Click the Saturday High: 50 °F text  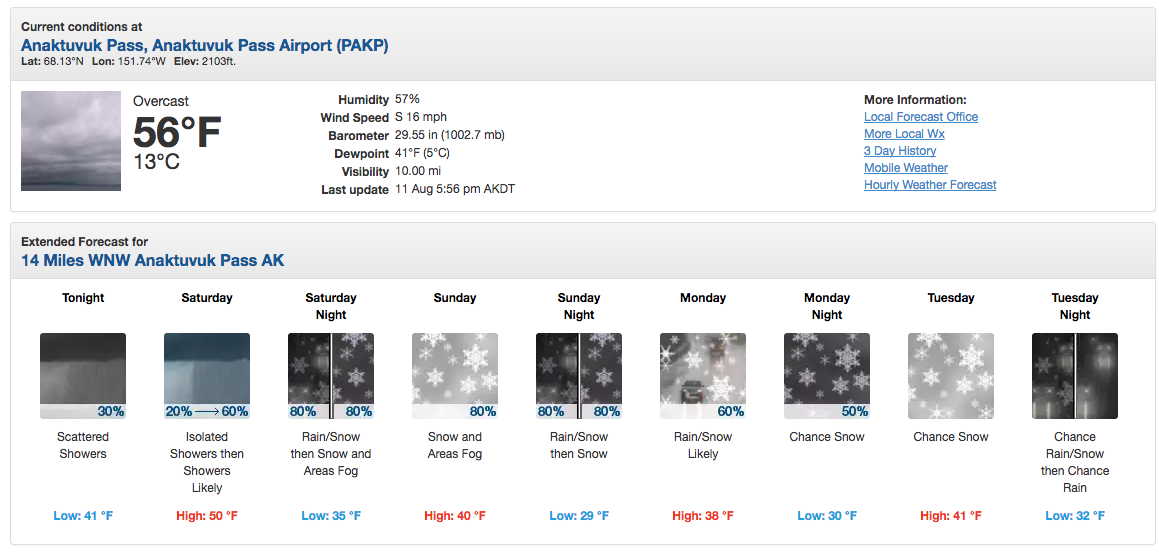207,516
